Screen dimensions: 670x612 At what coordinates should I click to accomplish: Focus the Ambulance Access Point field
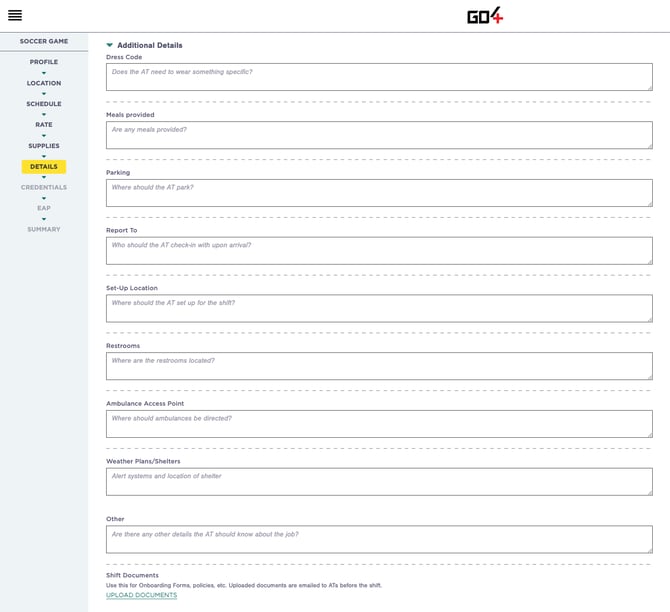tap(379, 424)
